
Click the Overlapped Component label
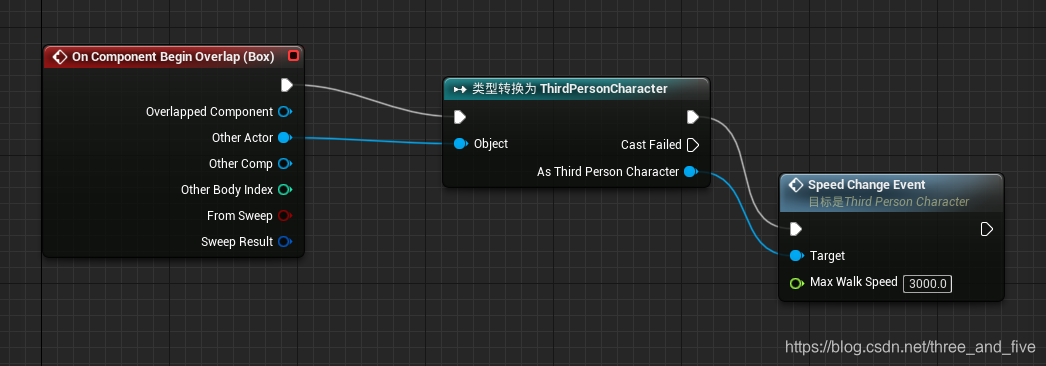tap(209, 112)
